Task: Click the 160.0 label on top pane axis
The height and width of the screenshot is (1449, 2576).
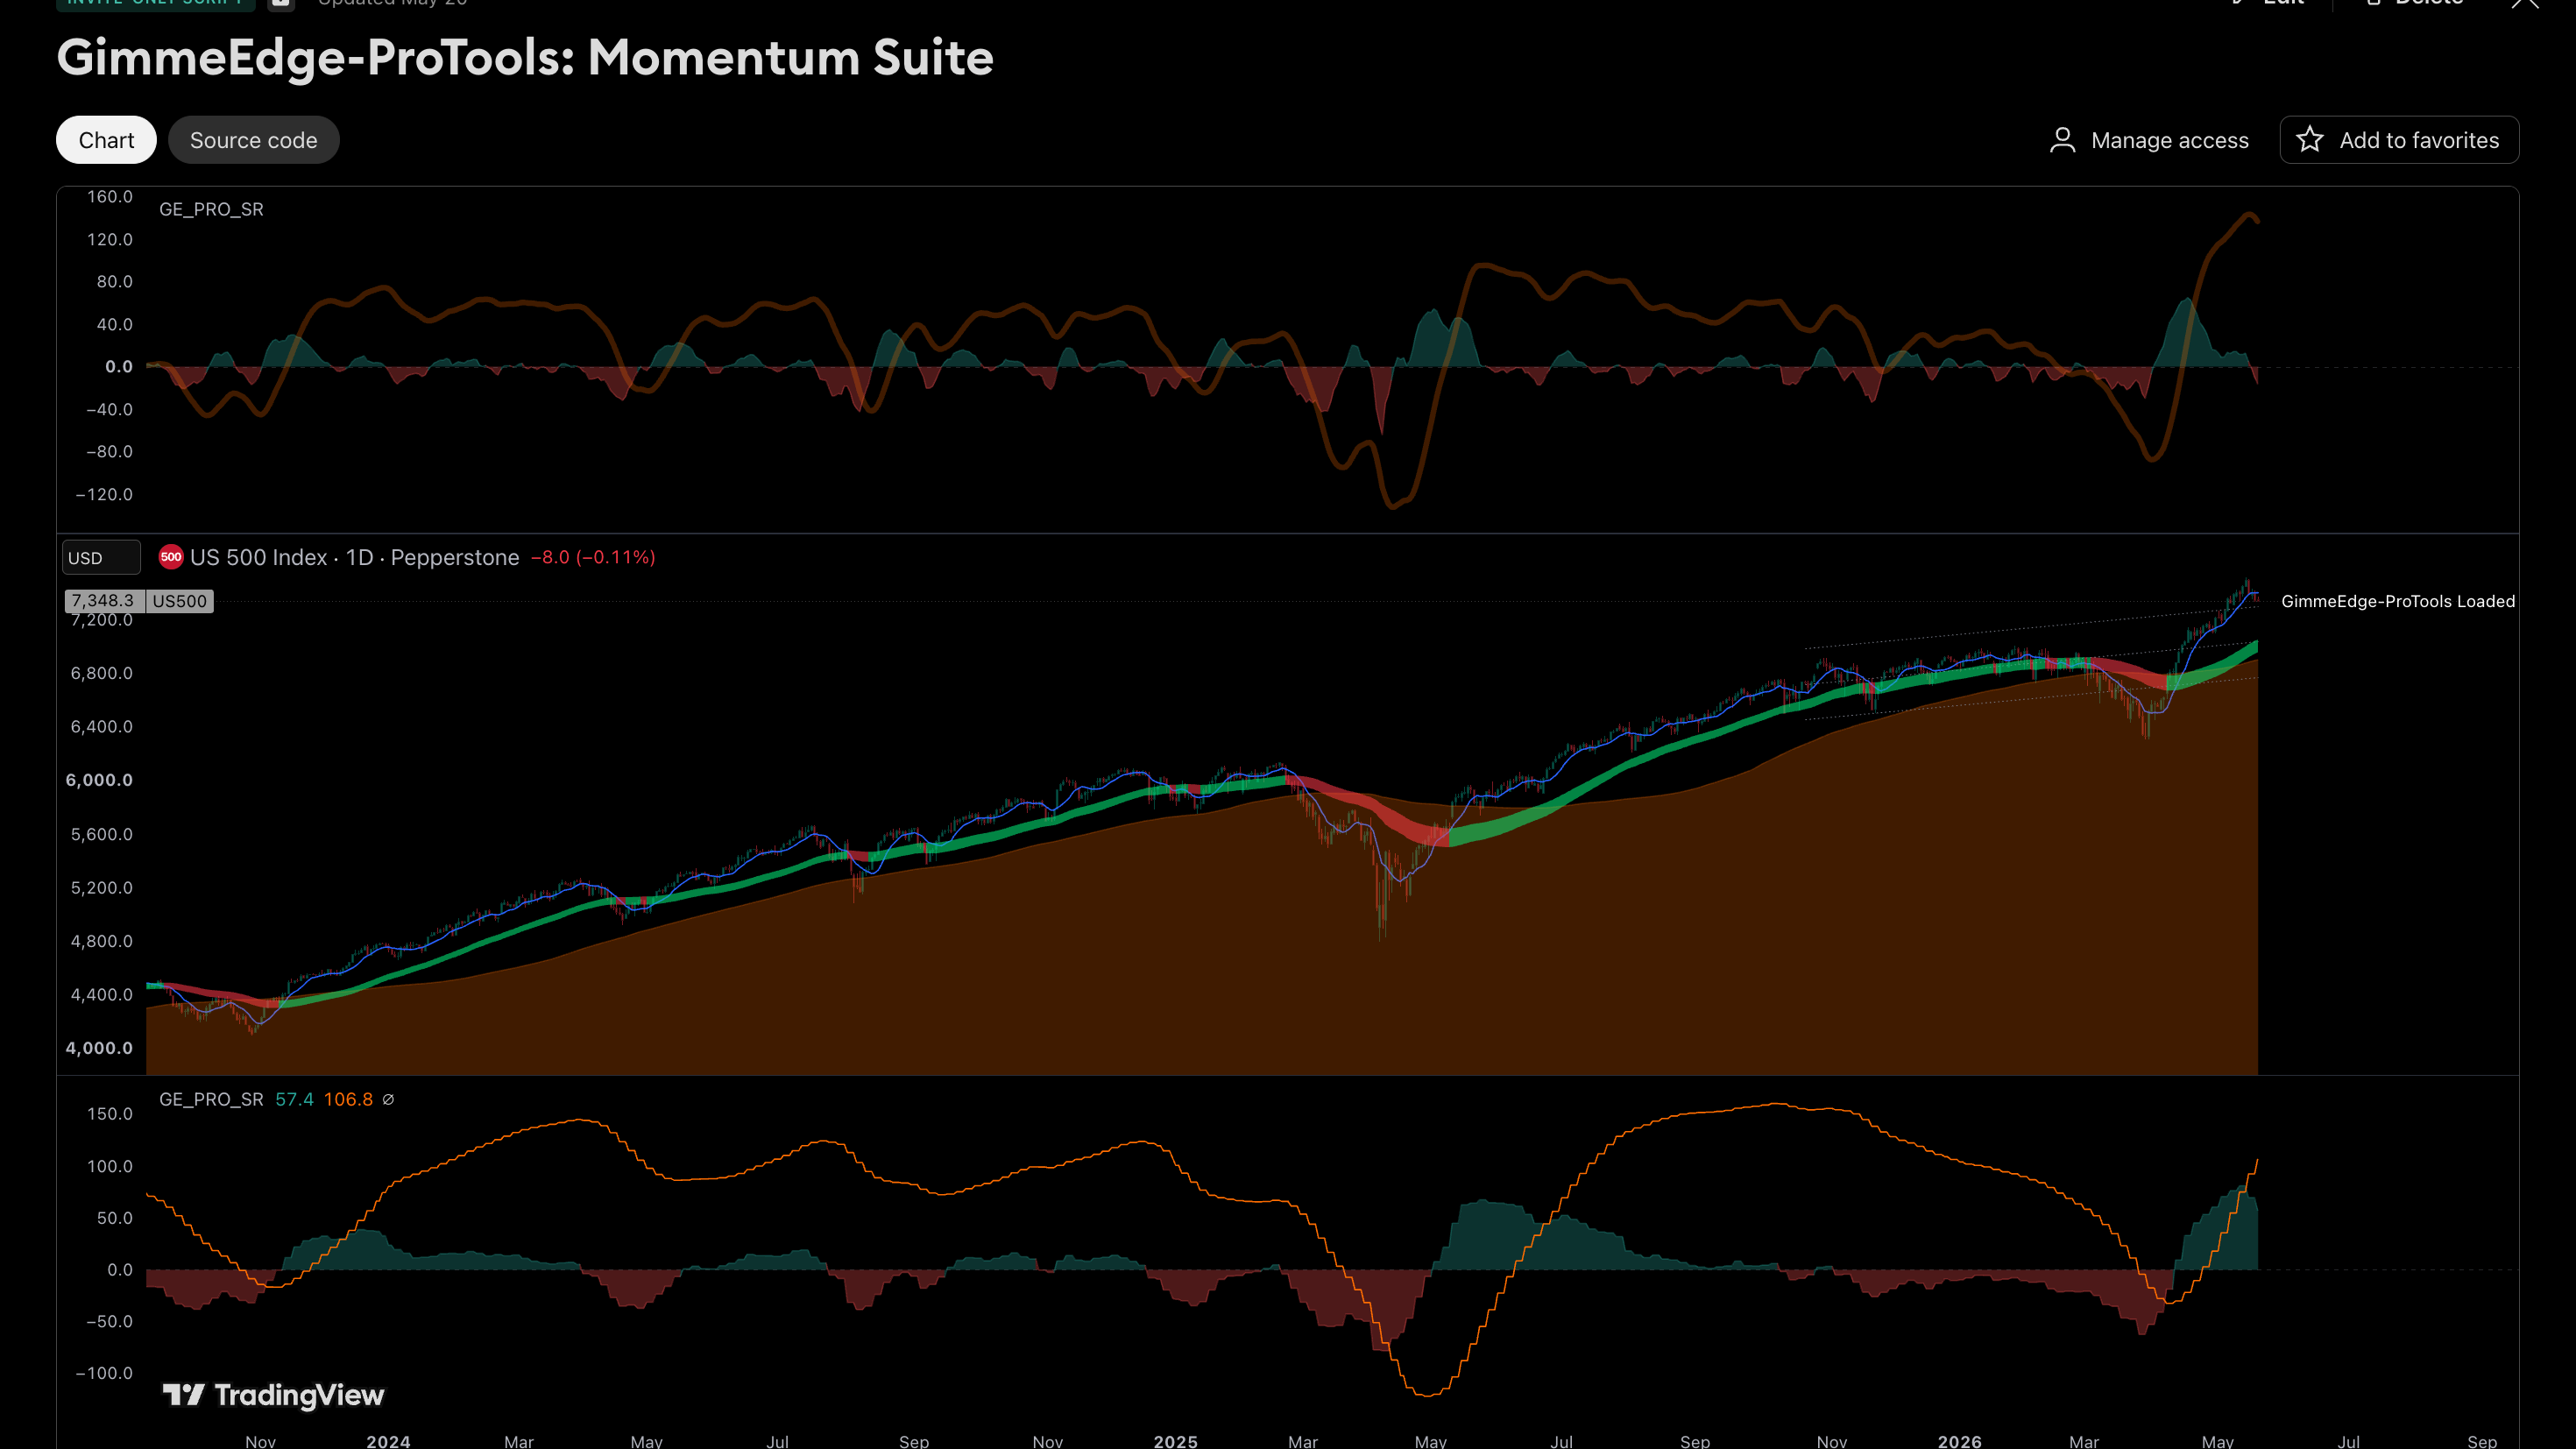Action: pos(109,196)
